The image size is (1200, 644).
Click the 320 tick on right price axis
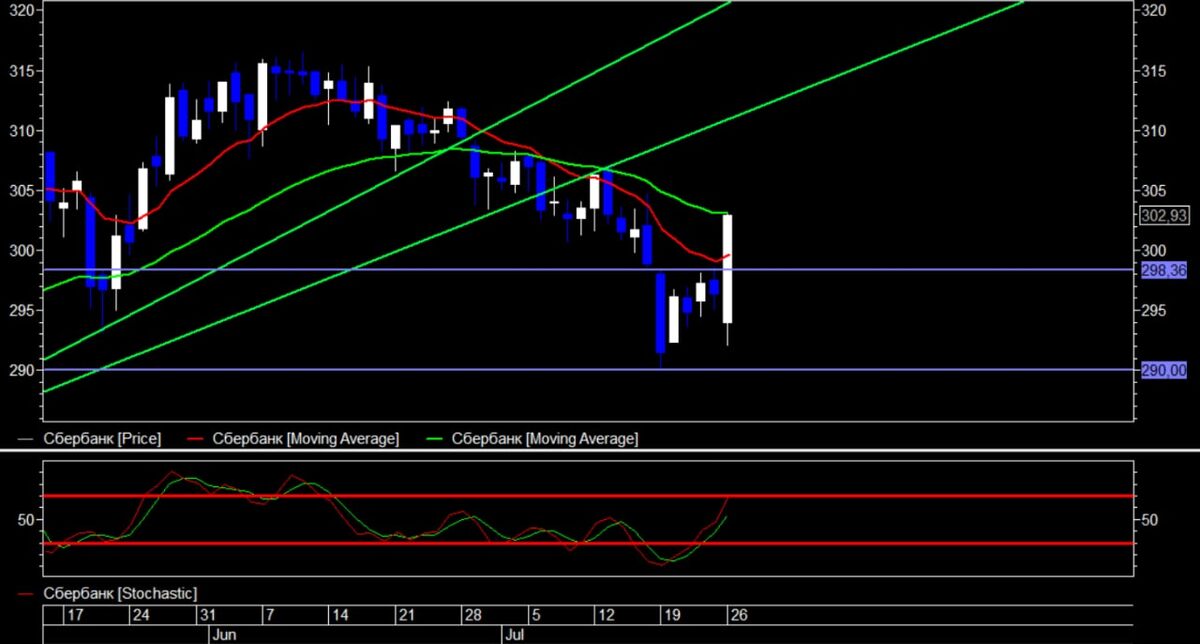(1154, 11)
